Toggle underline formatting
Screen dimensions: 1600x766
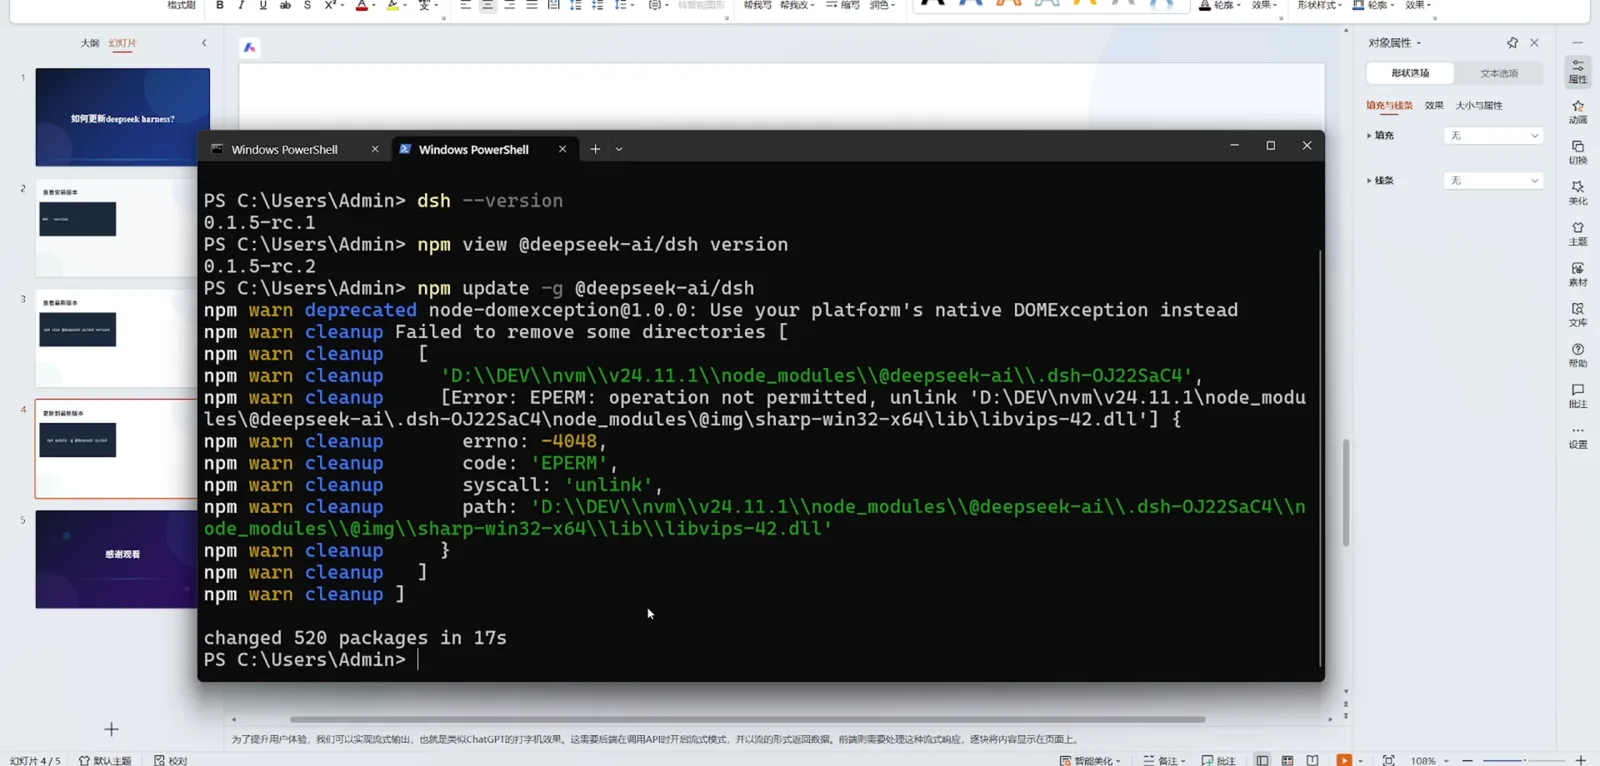tap(263, 5)
